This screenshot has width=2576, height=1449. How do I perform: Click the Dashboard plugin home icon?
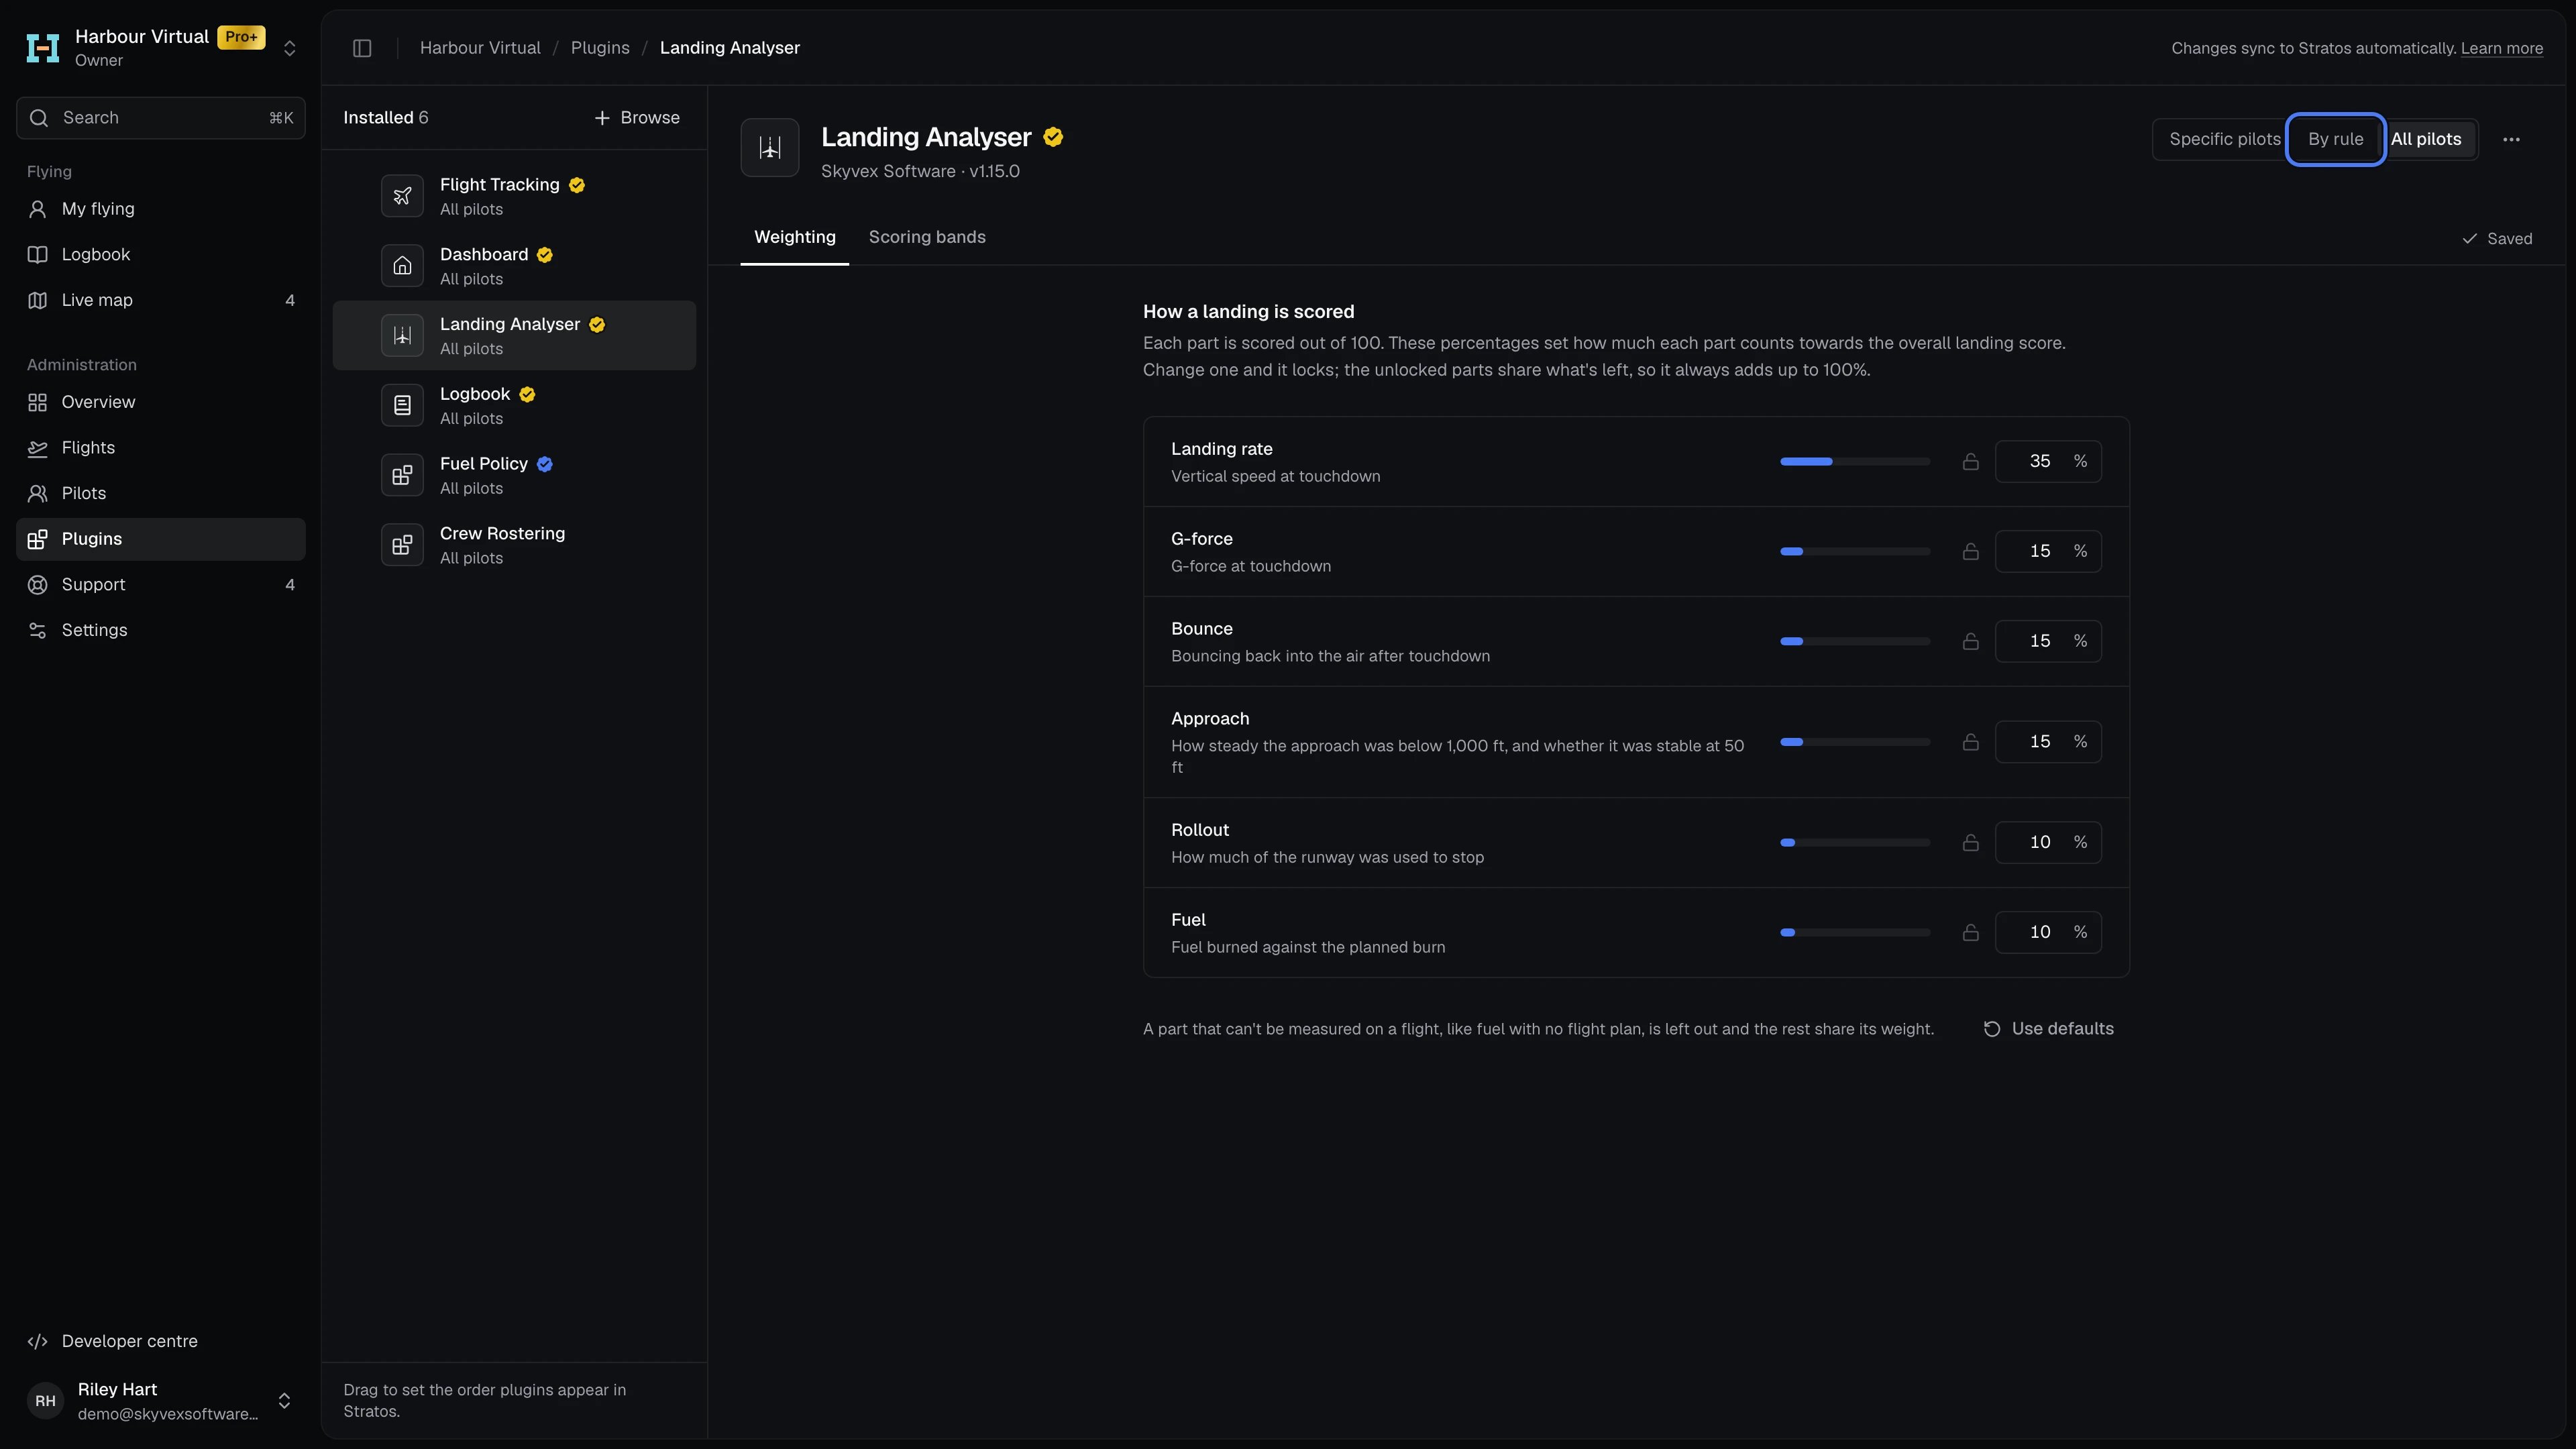click(x=402, y=266)
